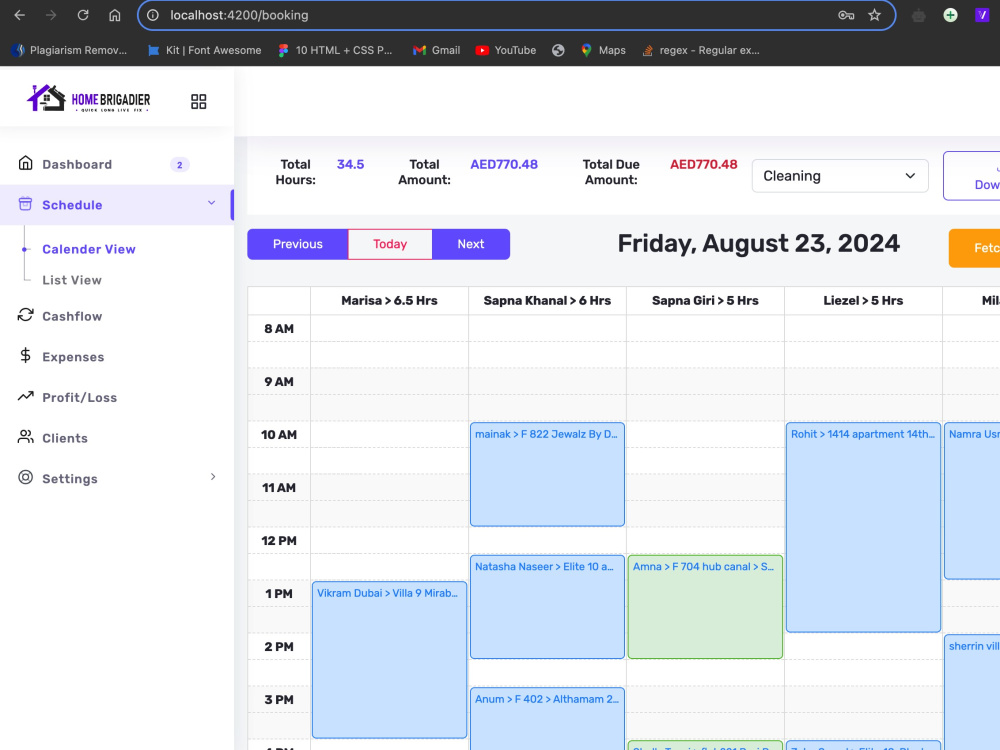The width and height of the screenshot is (1000, 750).
Task: Open the Namra booking block
Action: click(972, 501)
